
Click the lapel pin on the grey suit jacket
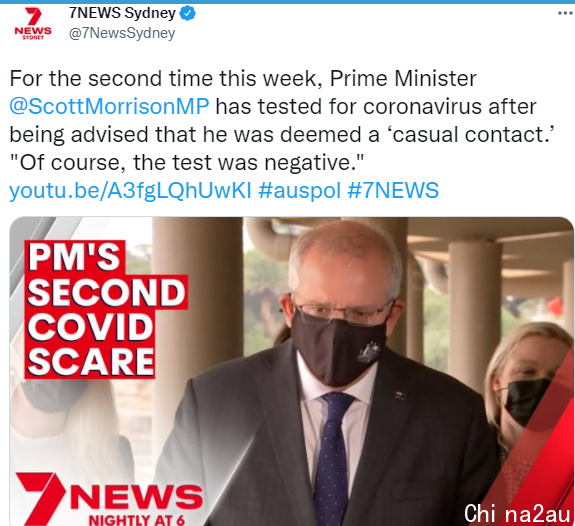(400, 395)
